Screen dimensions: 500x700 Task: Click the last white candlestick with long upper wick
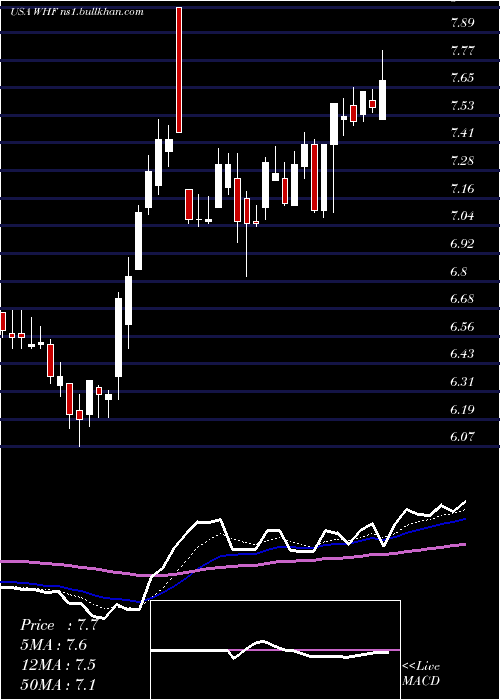click(x=383, y=85)
